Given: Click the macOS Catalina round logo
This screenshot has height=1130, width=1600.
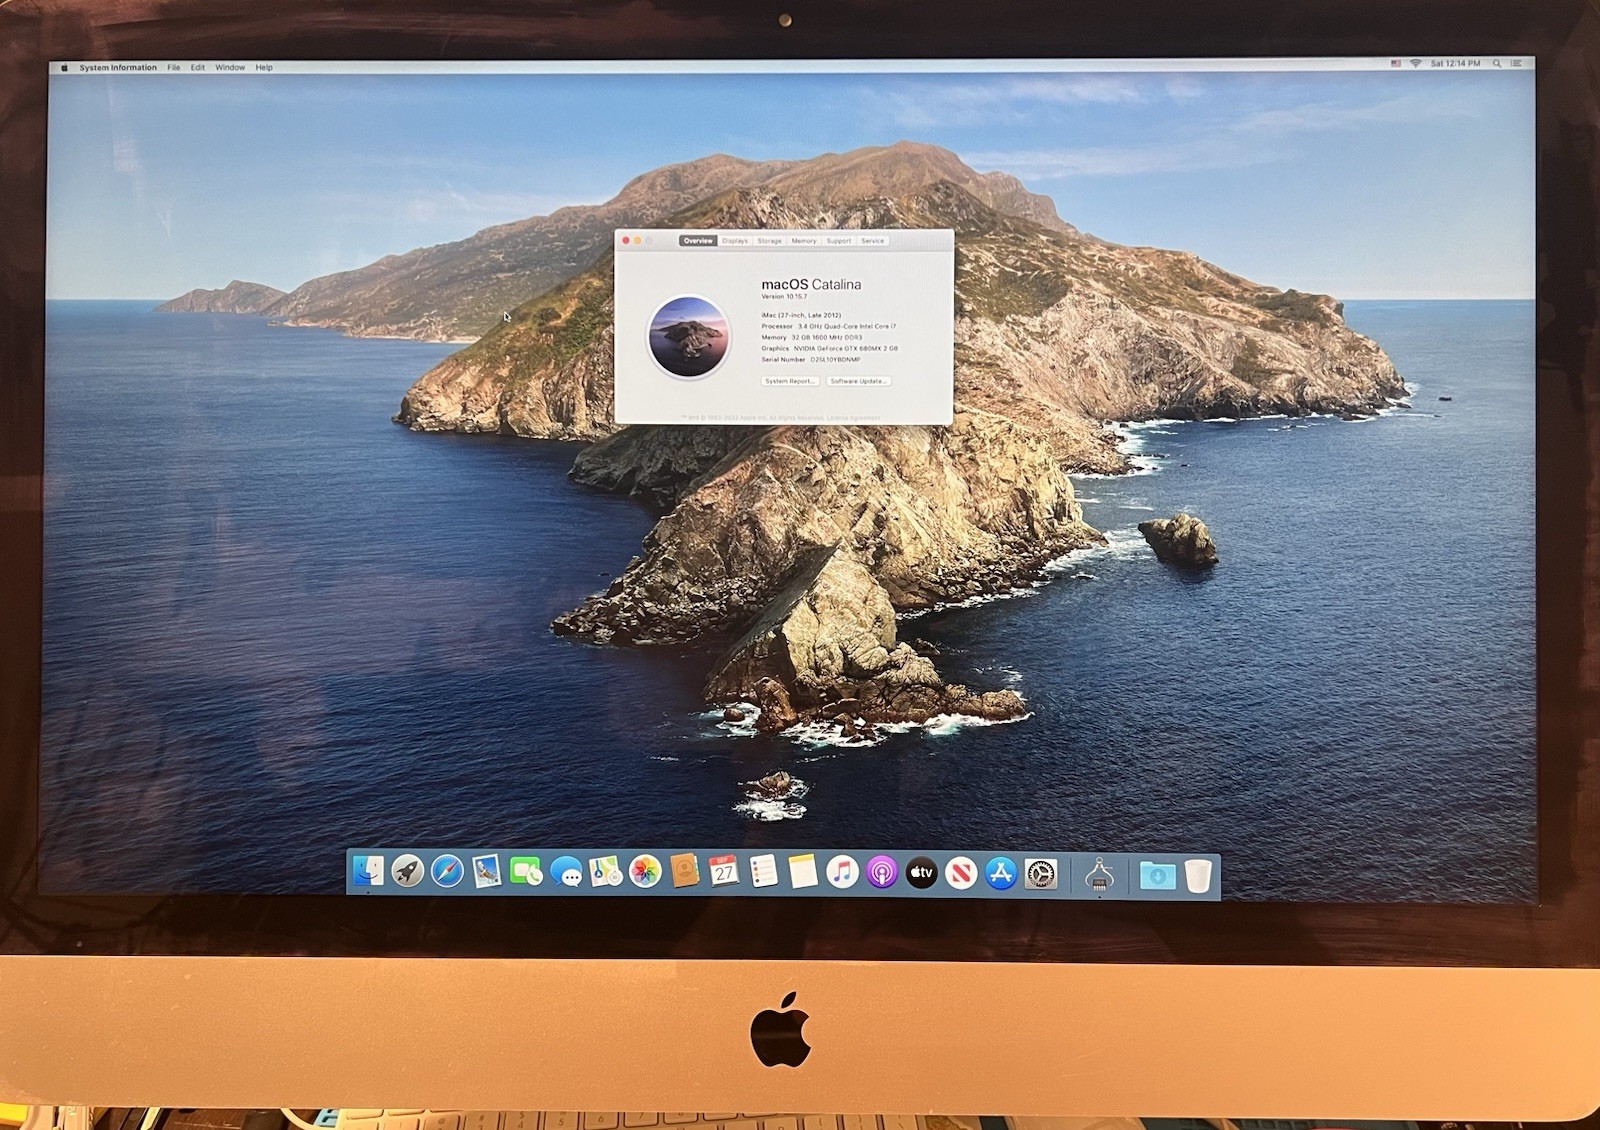Looking at the screenshot, I should pos(689,337).
